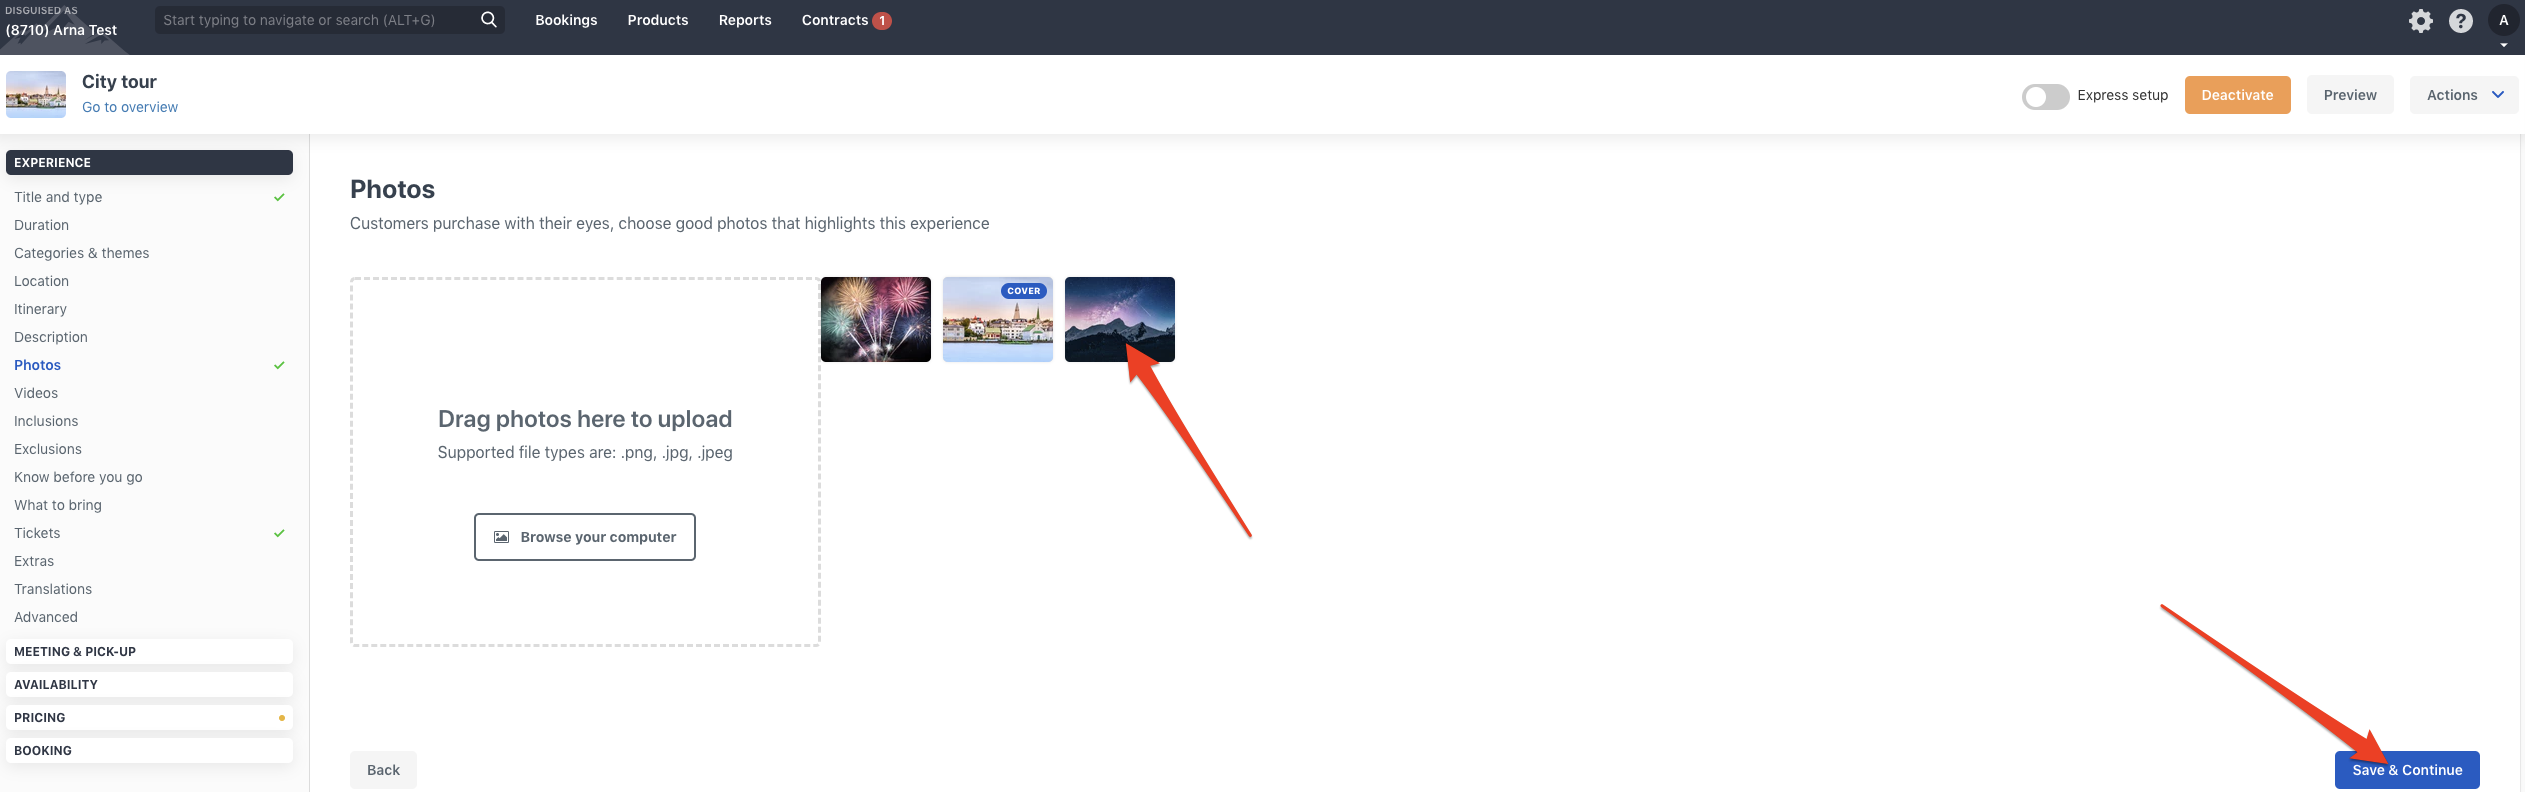Image resolution: width=2525 pixels, height=792 pixels.
Task: Click the City tour product thumbnail
Action: [36, 94]
